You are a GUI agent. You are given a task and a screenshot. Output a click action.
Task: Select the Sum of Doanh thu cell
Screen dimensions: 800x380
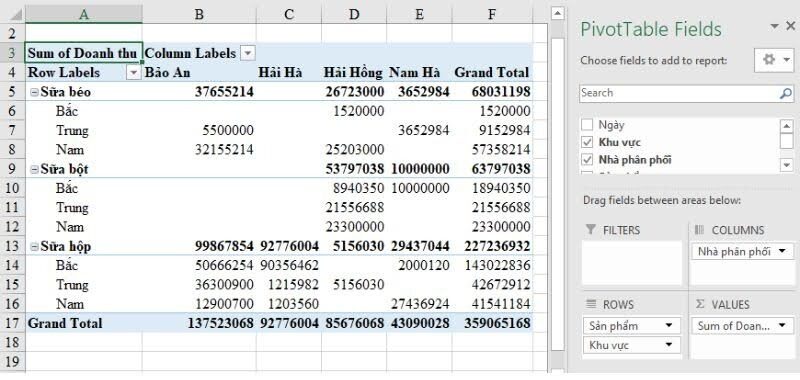click(84, 53)
